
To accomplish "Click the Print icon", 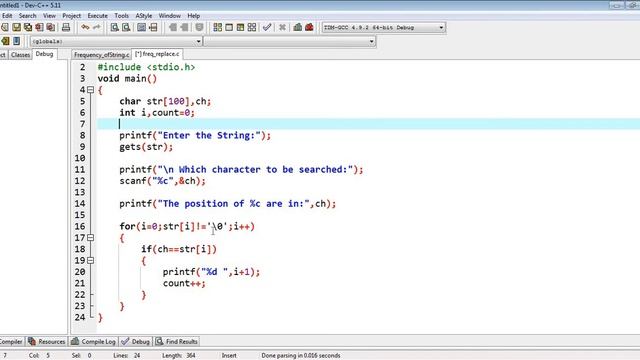I will point(66,27).
